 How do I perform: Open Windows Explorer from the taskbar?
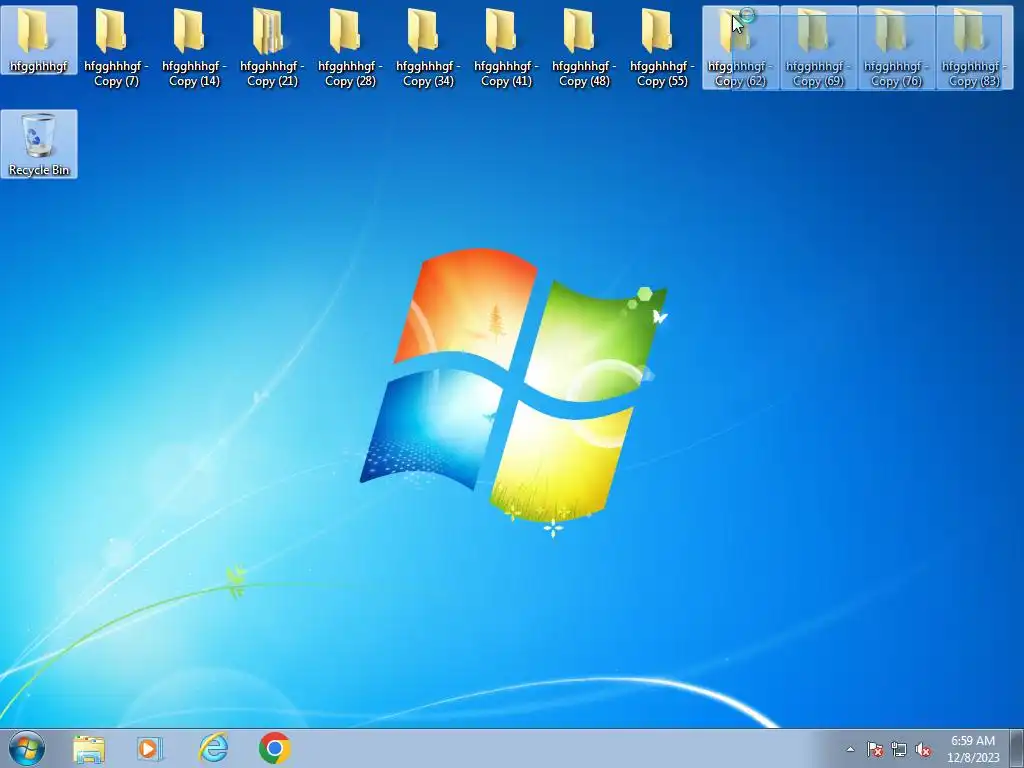tap(89, 748)
